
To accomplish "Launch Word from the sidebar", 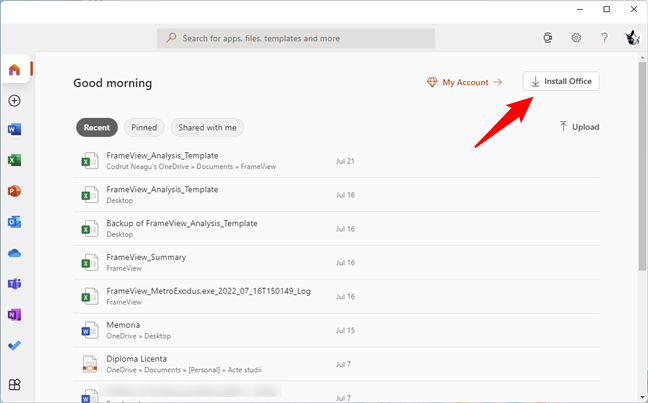I will [14, 129].
